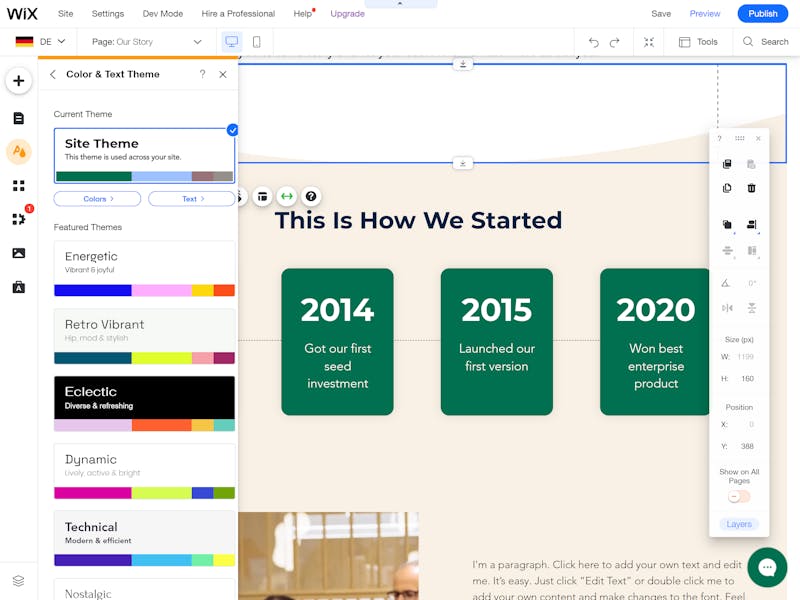Save the site
The image size is (800, 600).
pyautogui.click(x=661, y=14)
